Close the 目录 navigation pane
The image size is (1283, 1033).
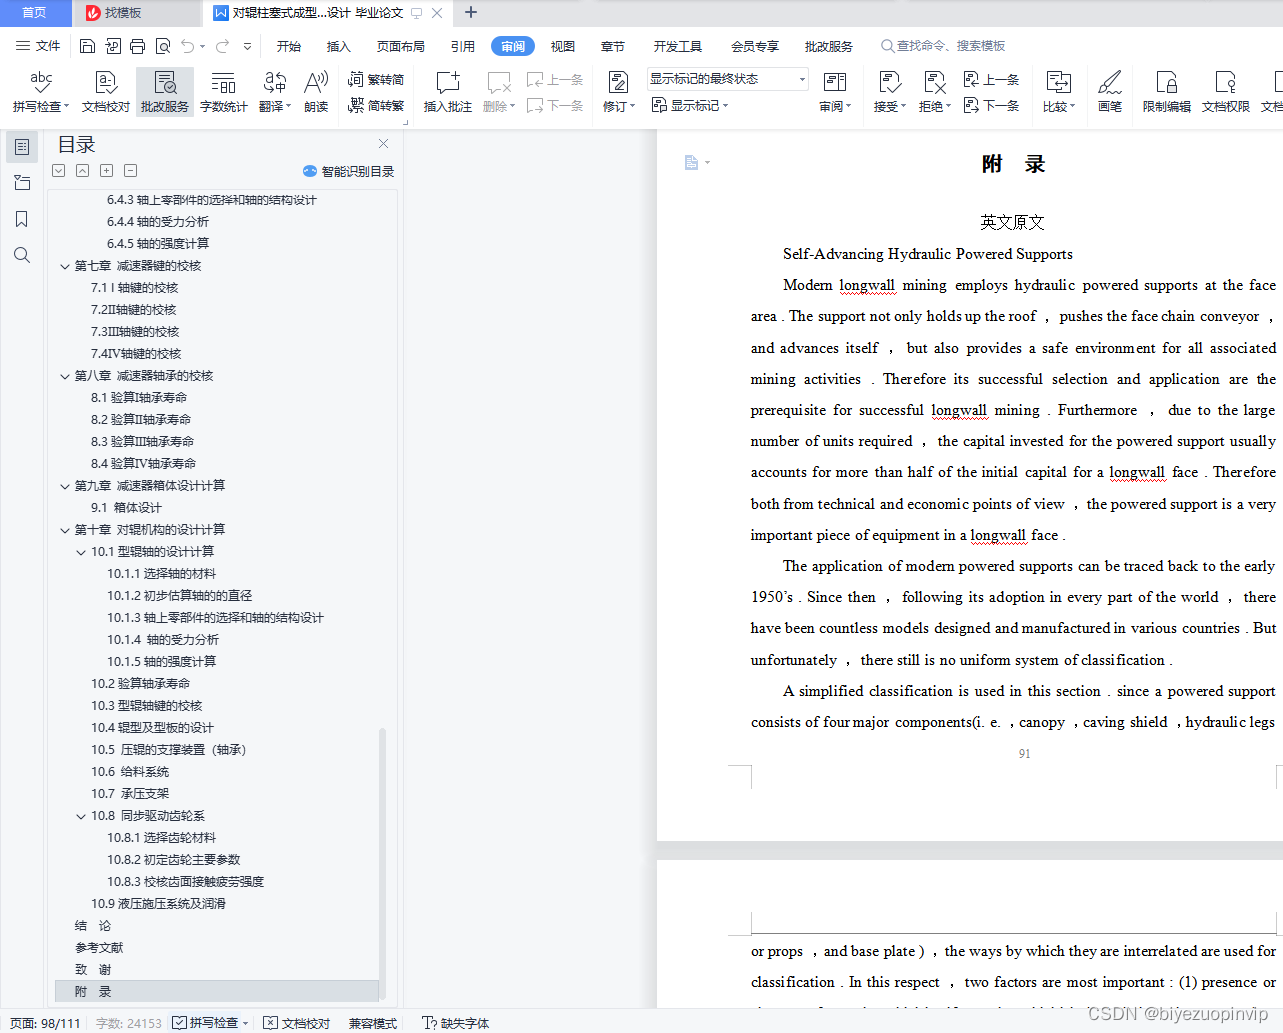pos(383,144)
